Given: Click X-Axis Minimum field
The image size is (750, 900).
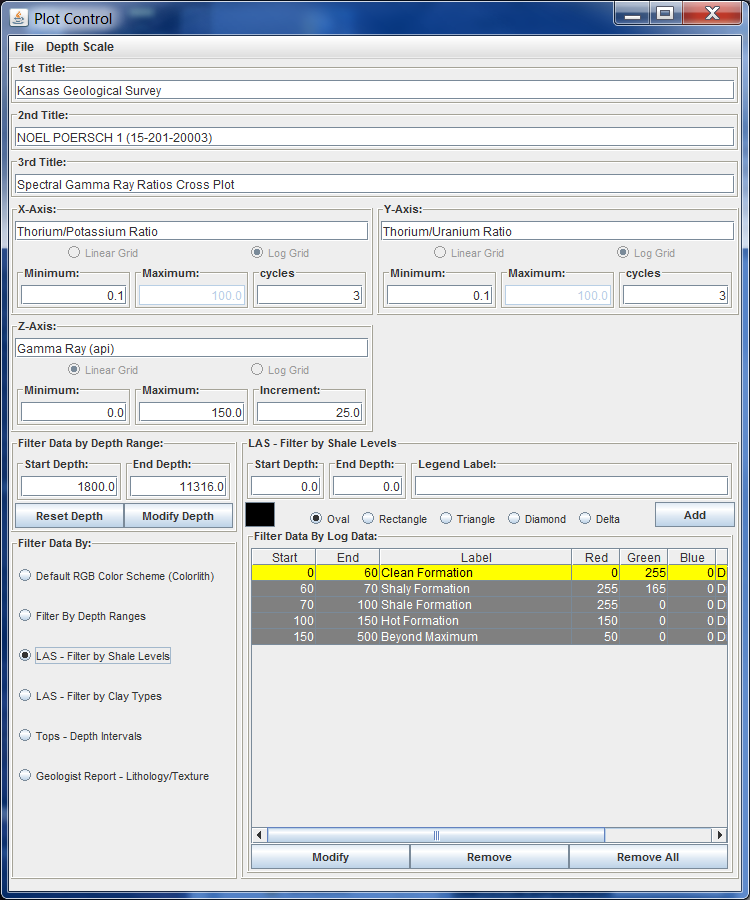Looking at the screenshot, I should (x=73, y=295).
